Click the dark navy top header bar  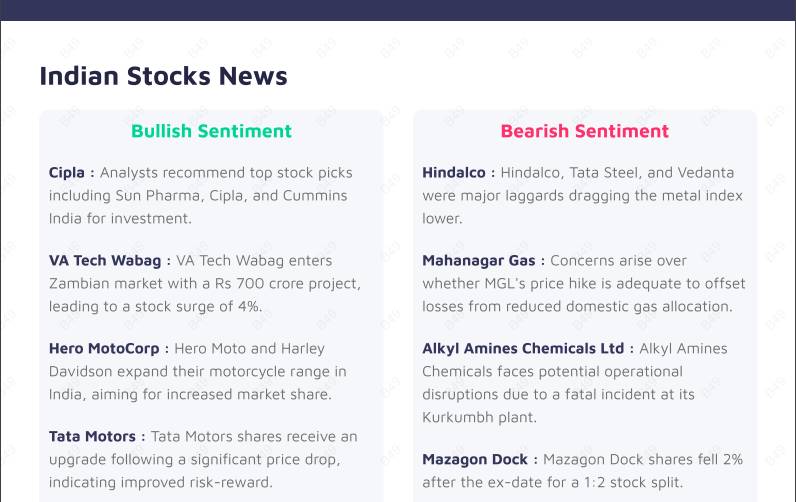398,10
